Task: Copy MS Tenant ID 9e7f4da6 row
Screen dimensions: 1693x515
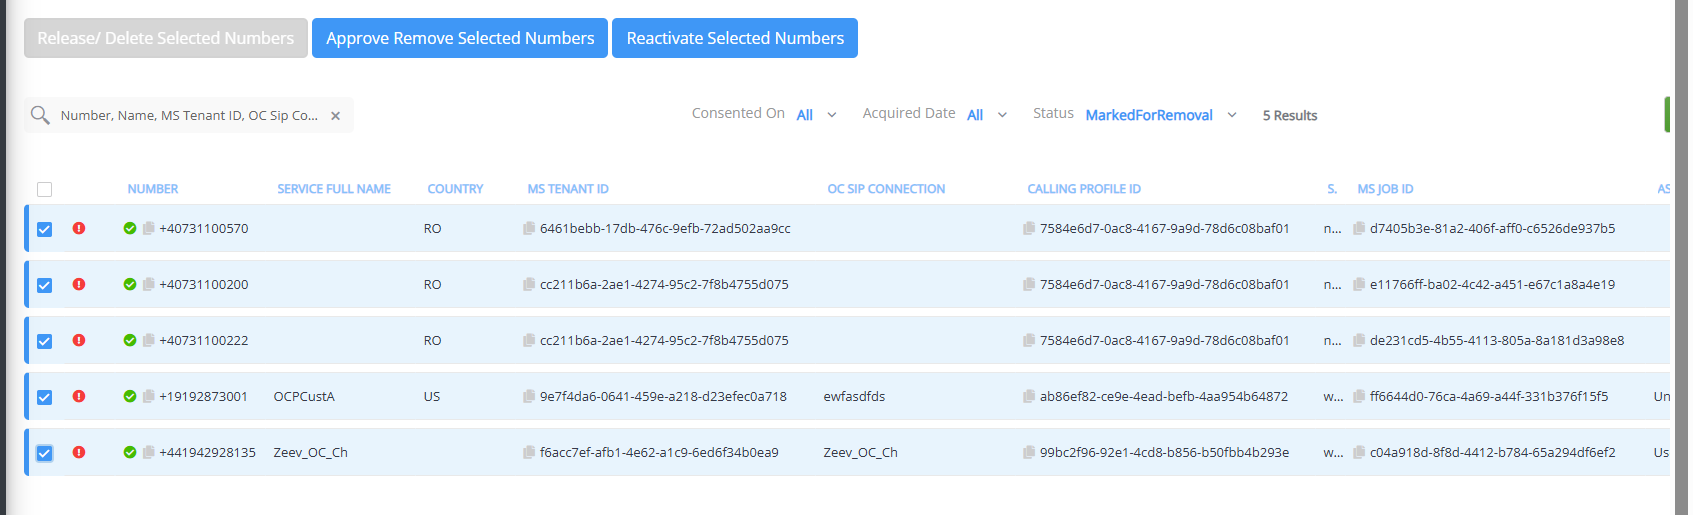Action: click(x=529, y=396)
